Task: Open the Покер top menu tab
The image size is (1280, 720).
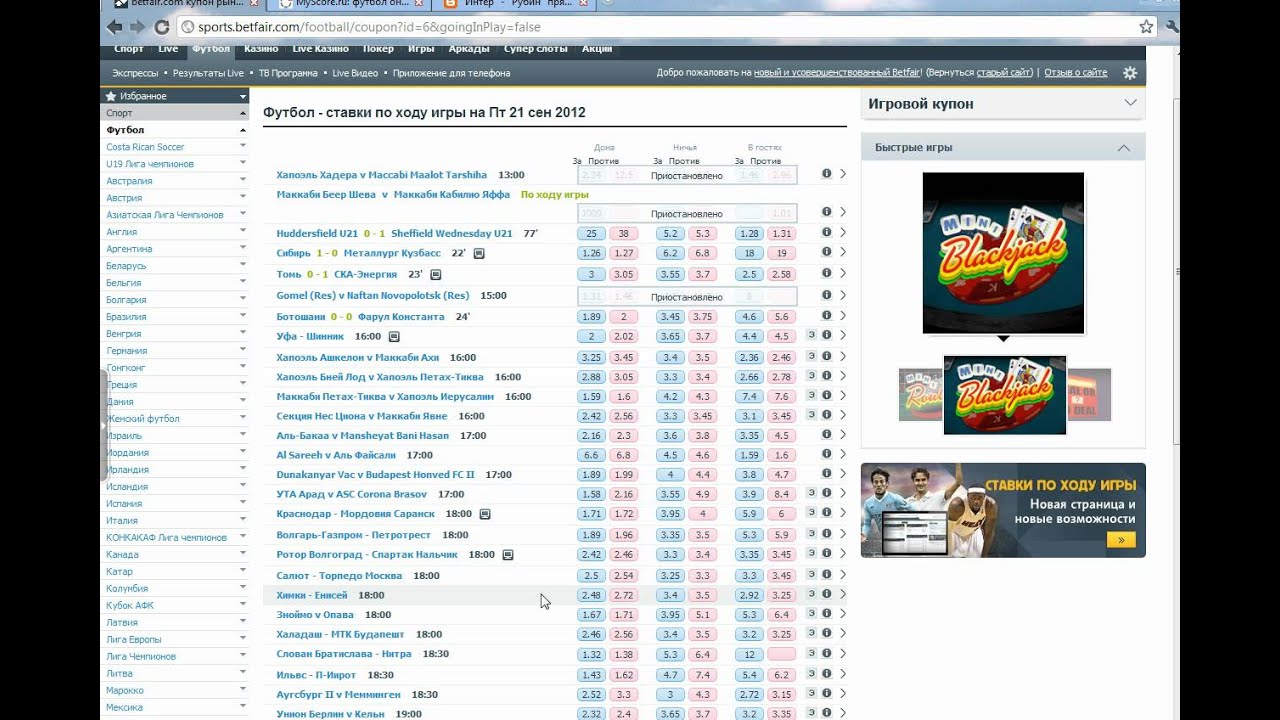Action: coord(378,48)
